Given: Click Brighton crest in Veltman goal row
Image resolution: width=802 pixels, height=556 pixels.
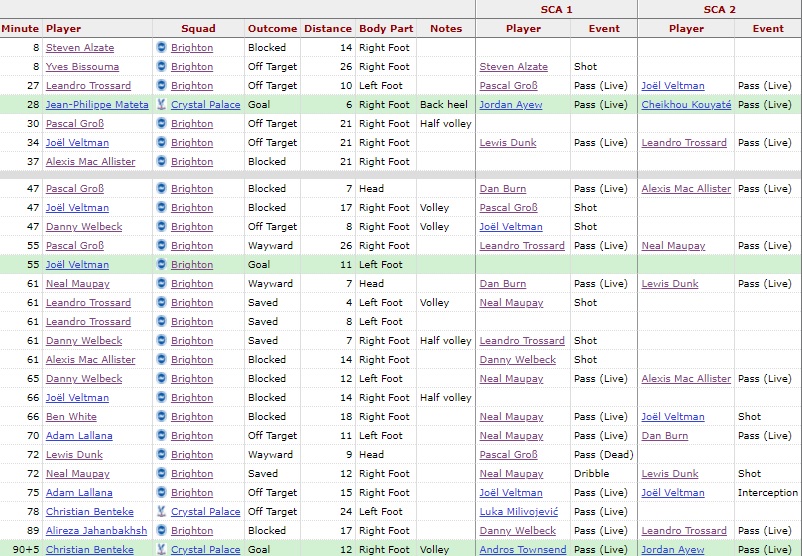Looking at the screenshot, I should coord(161,264).
